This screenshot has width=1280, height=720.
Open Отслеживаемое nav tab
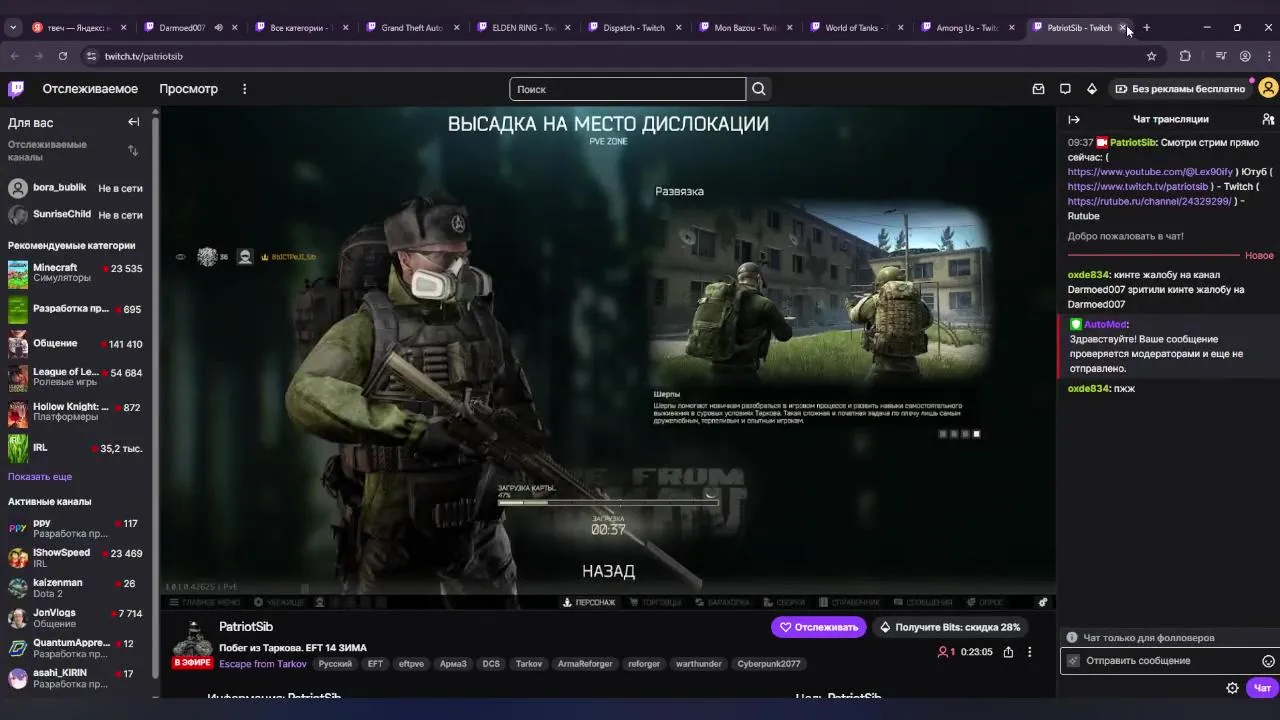90,89
